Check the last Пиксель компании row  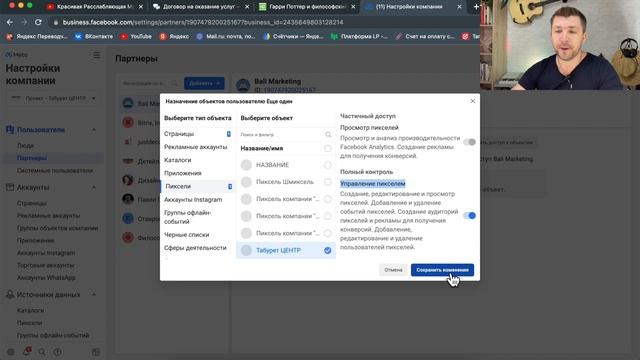coord(327,233)
